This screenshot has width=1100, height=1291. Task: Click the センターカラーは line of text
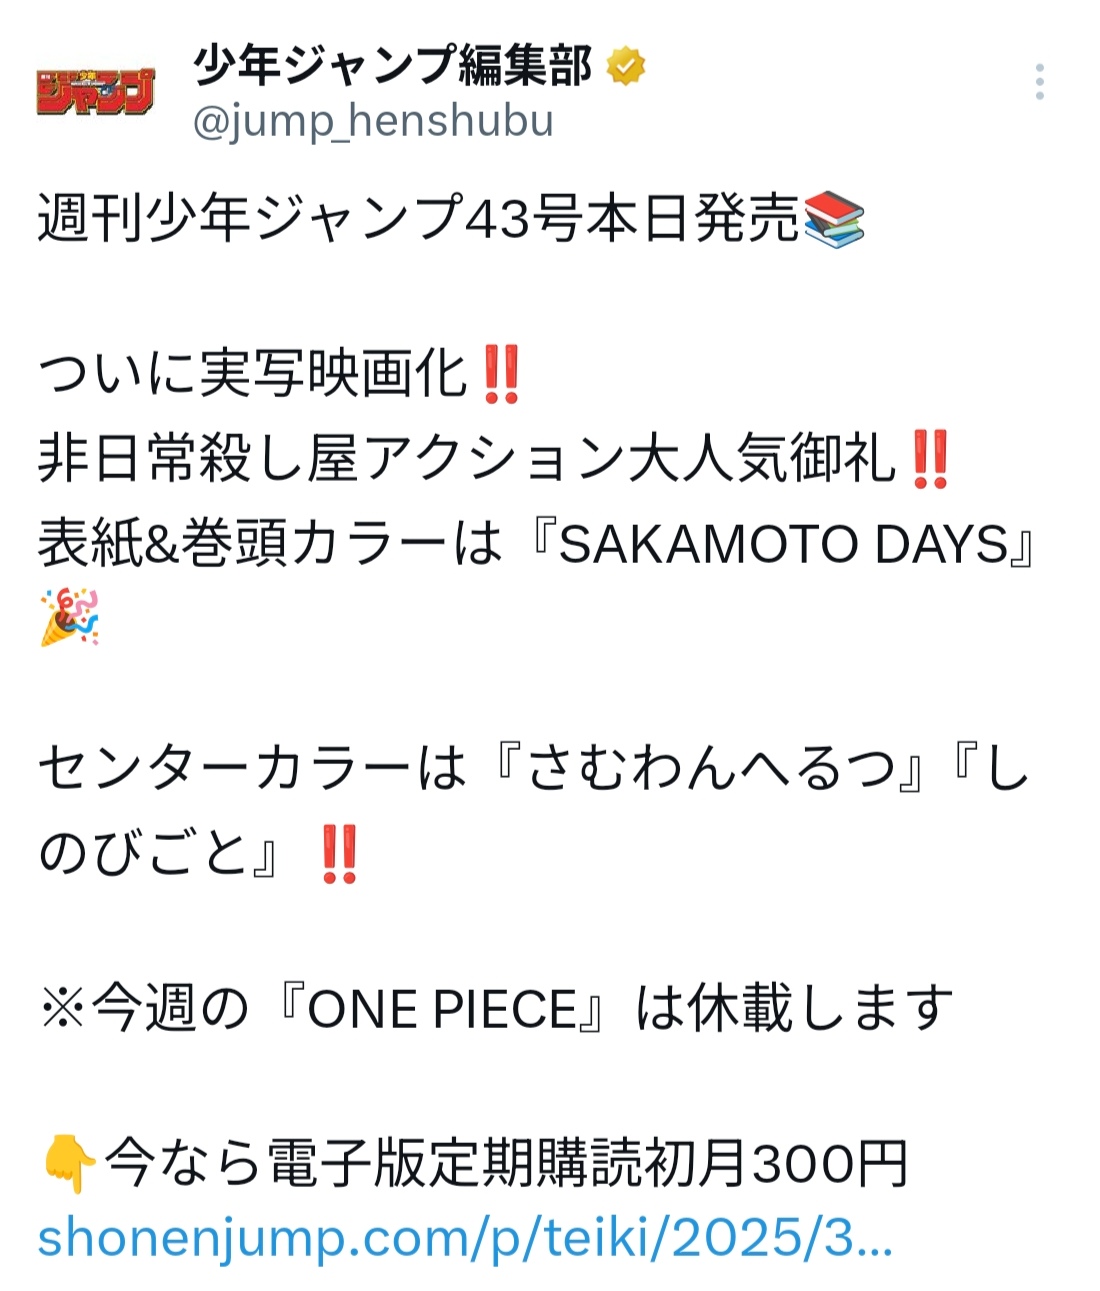tap(253, 771)
